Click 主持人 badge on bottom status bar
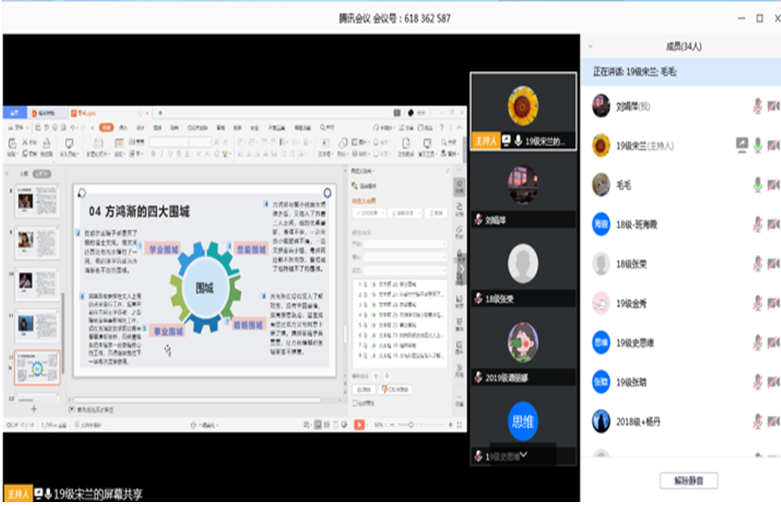Viewport: 781px width, 506px height. (17, 494)
